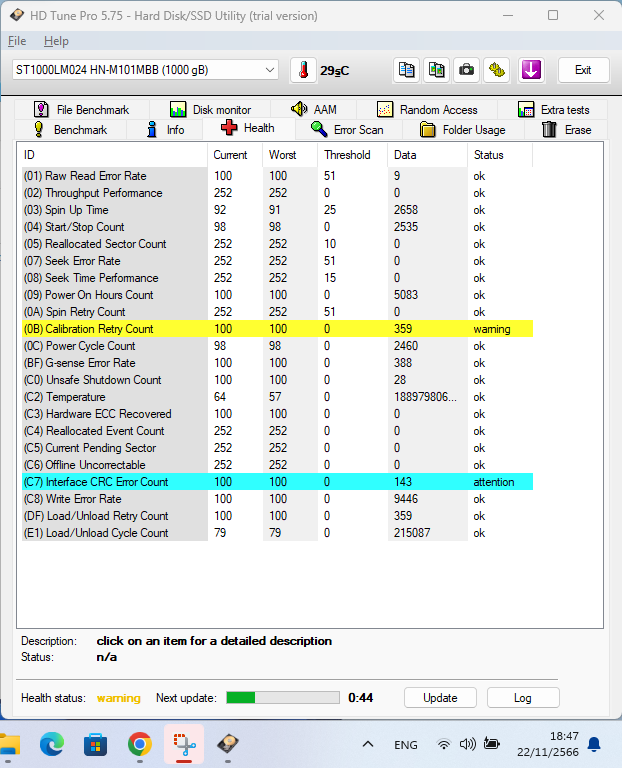Click the purple download arrow icon
Viewport: 622px width, 768px height.
coord(531,70)
